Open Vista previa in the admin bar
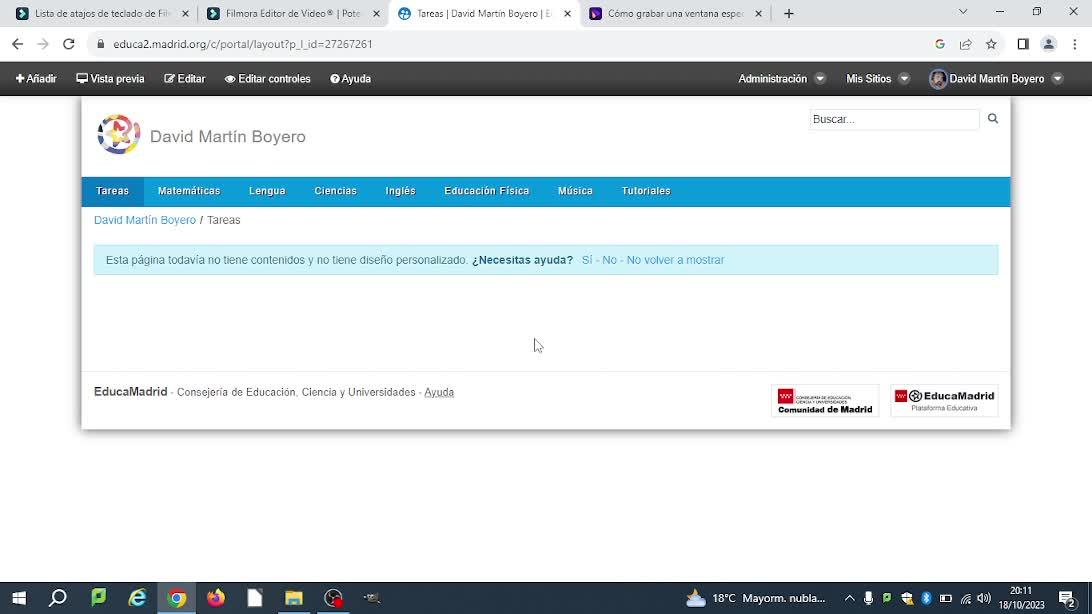This screenshot has height=614, width=1092. (110, 79)
